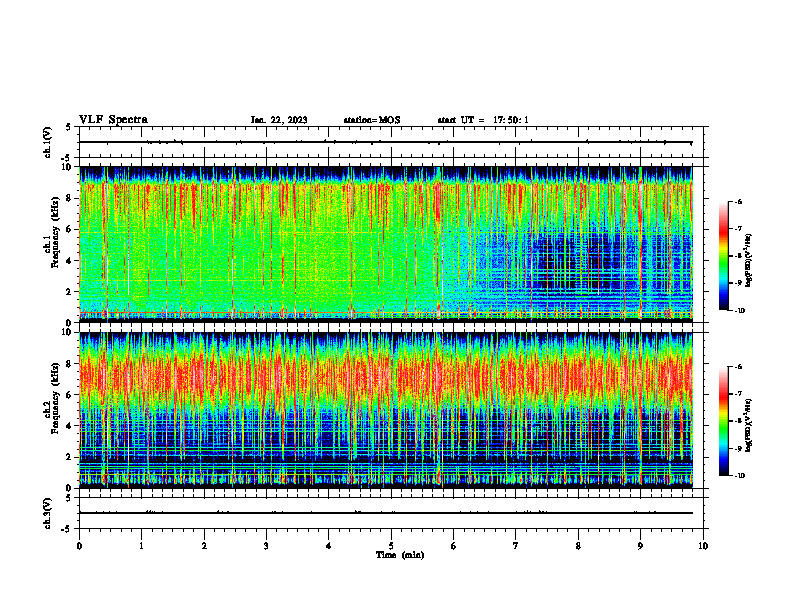Click the "station=MOS" header label
This screenshot has height=612, width=792.
point(372,120)
